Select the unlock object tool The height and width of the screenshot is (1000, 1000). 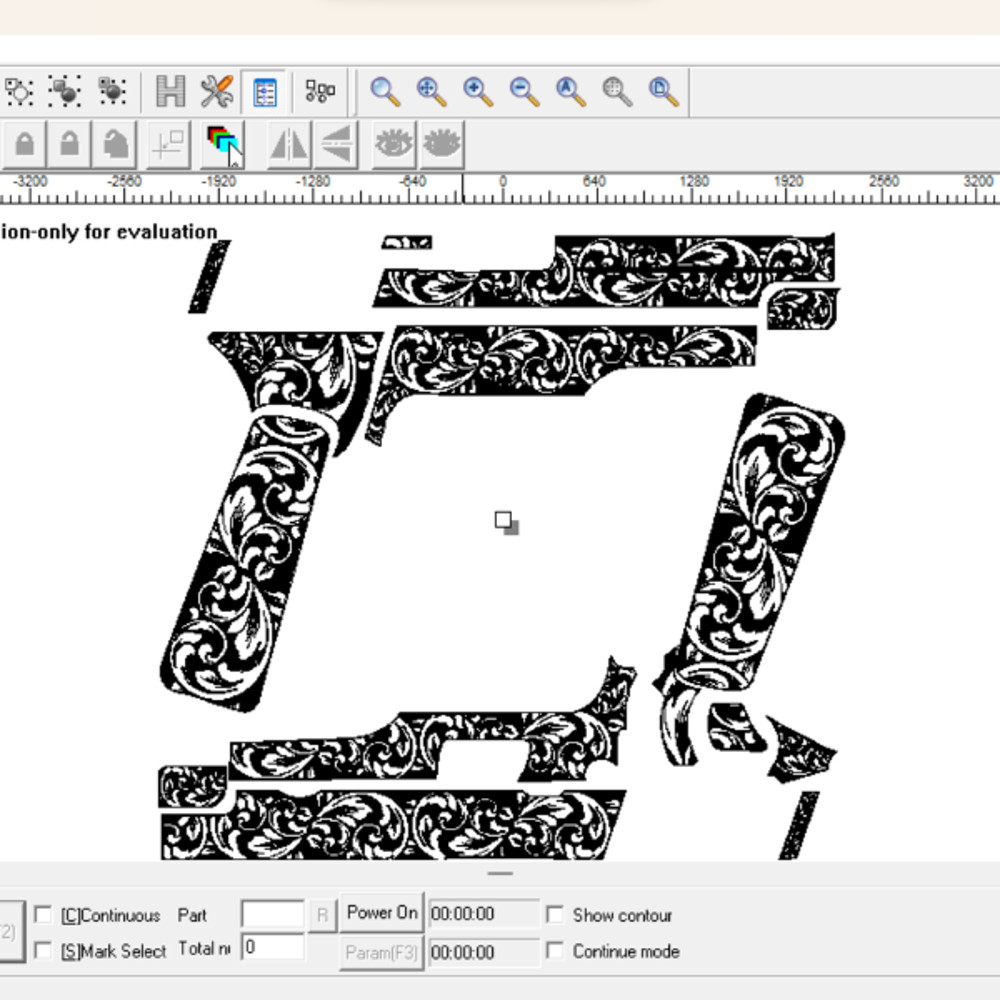68,143
